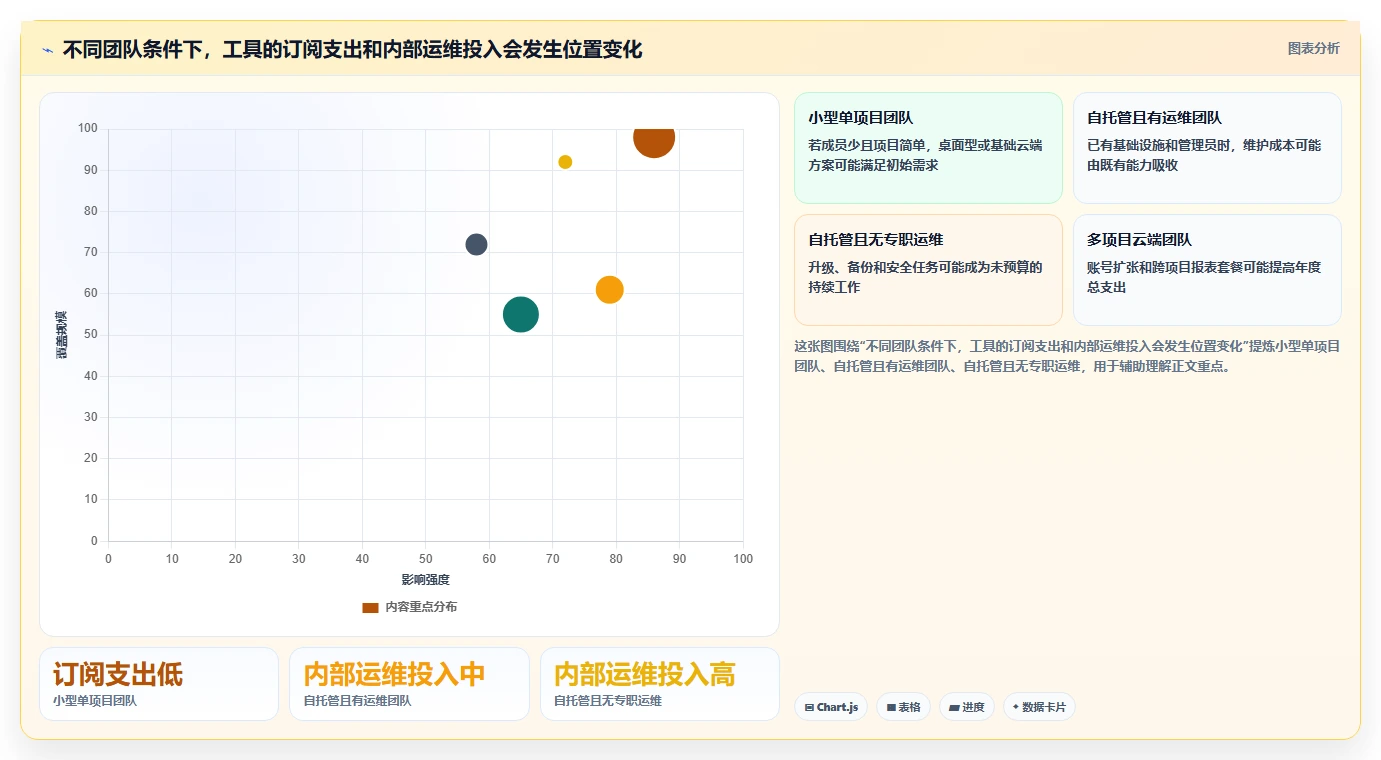
Task: Open the 小型单项目团队 card
Action: click(928, 148)
